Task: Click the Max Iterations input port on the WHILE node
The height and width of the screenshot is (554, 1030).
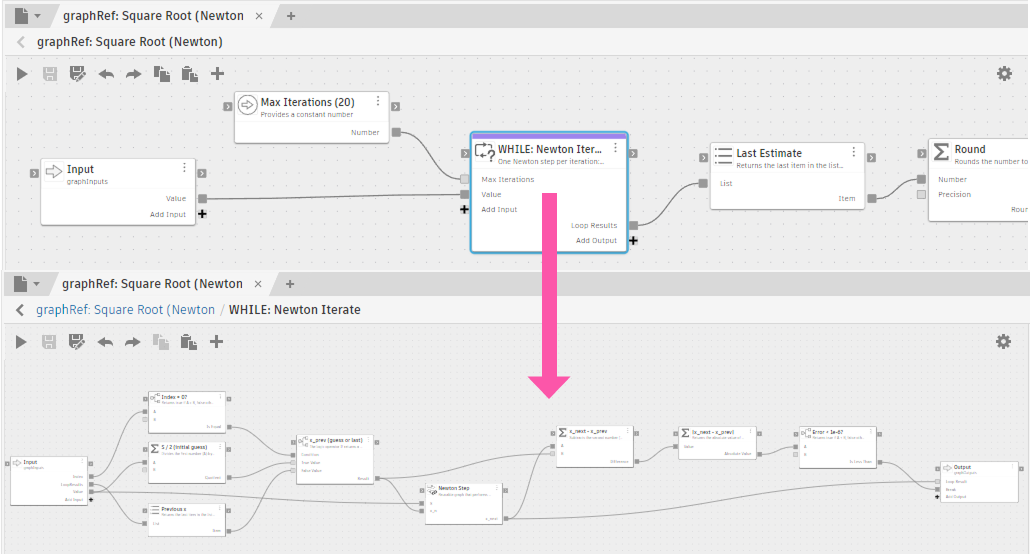Action: click(x=464, y=179)
